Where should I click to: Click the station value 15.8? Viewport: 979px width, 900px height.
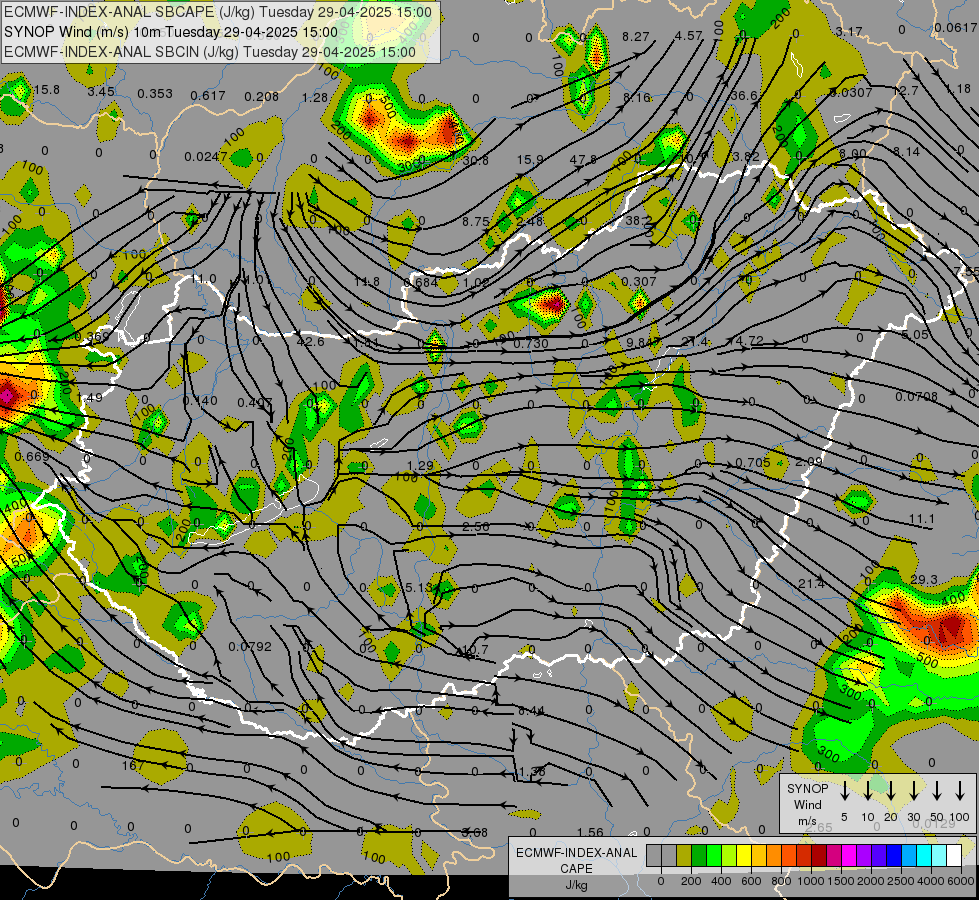[x=47, y=90]
